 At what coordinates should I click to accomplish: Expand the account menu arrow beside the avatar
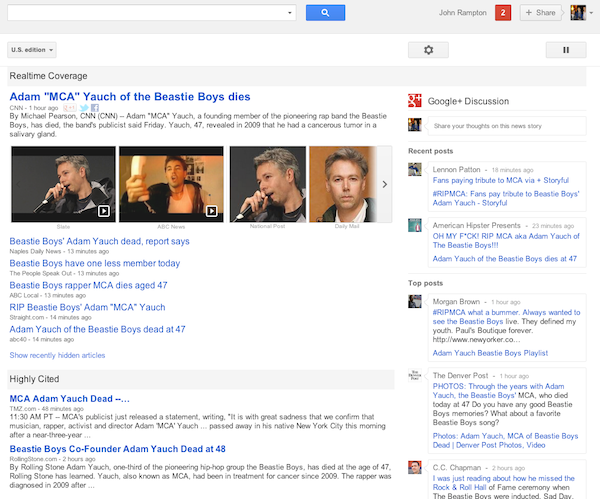pos(591,13)
